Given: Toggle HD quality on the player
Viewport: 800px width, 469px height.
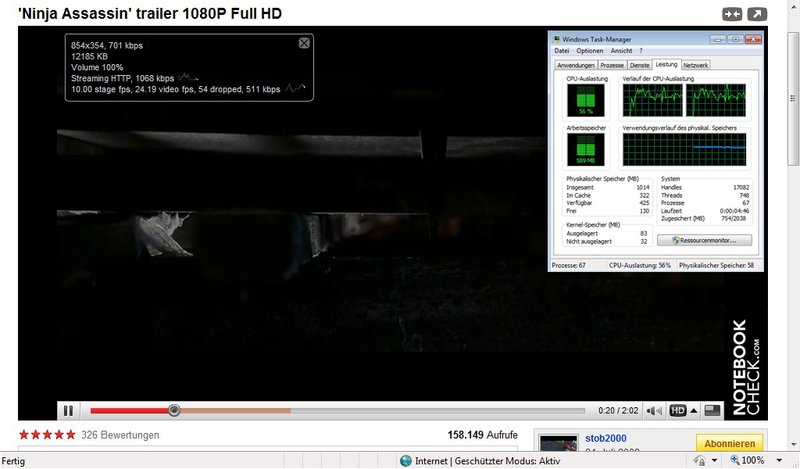Looking at the screenshot, I should (x=678, y=410).
